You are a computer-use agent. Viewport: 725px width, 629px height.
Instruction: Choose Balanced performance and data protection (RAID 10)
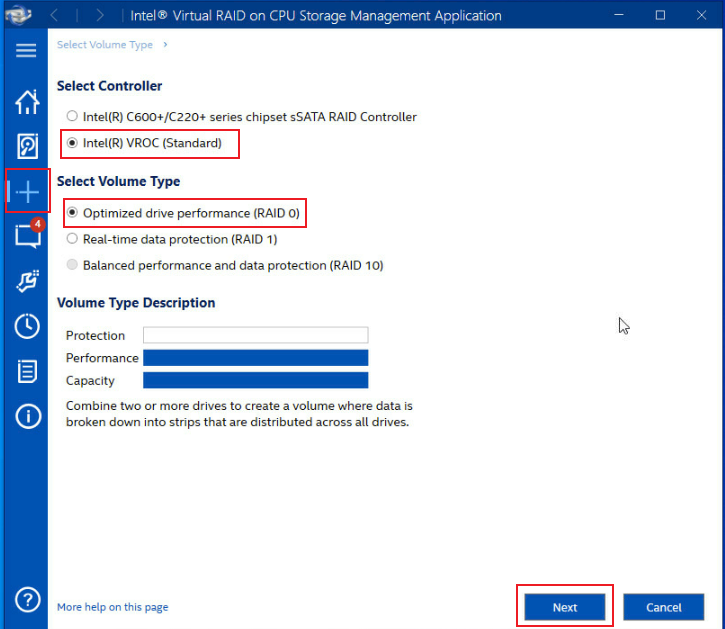click(72, 265)
